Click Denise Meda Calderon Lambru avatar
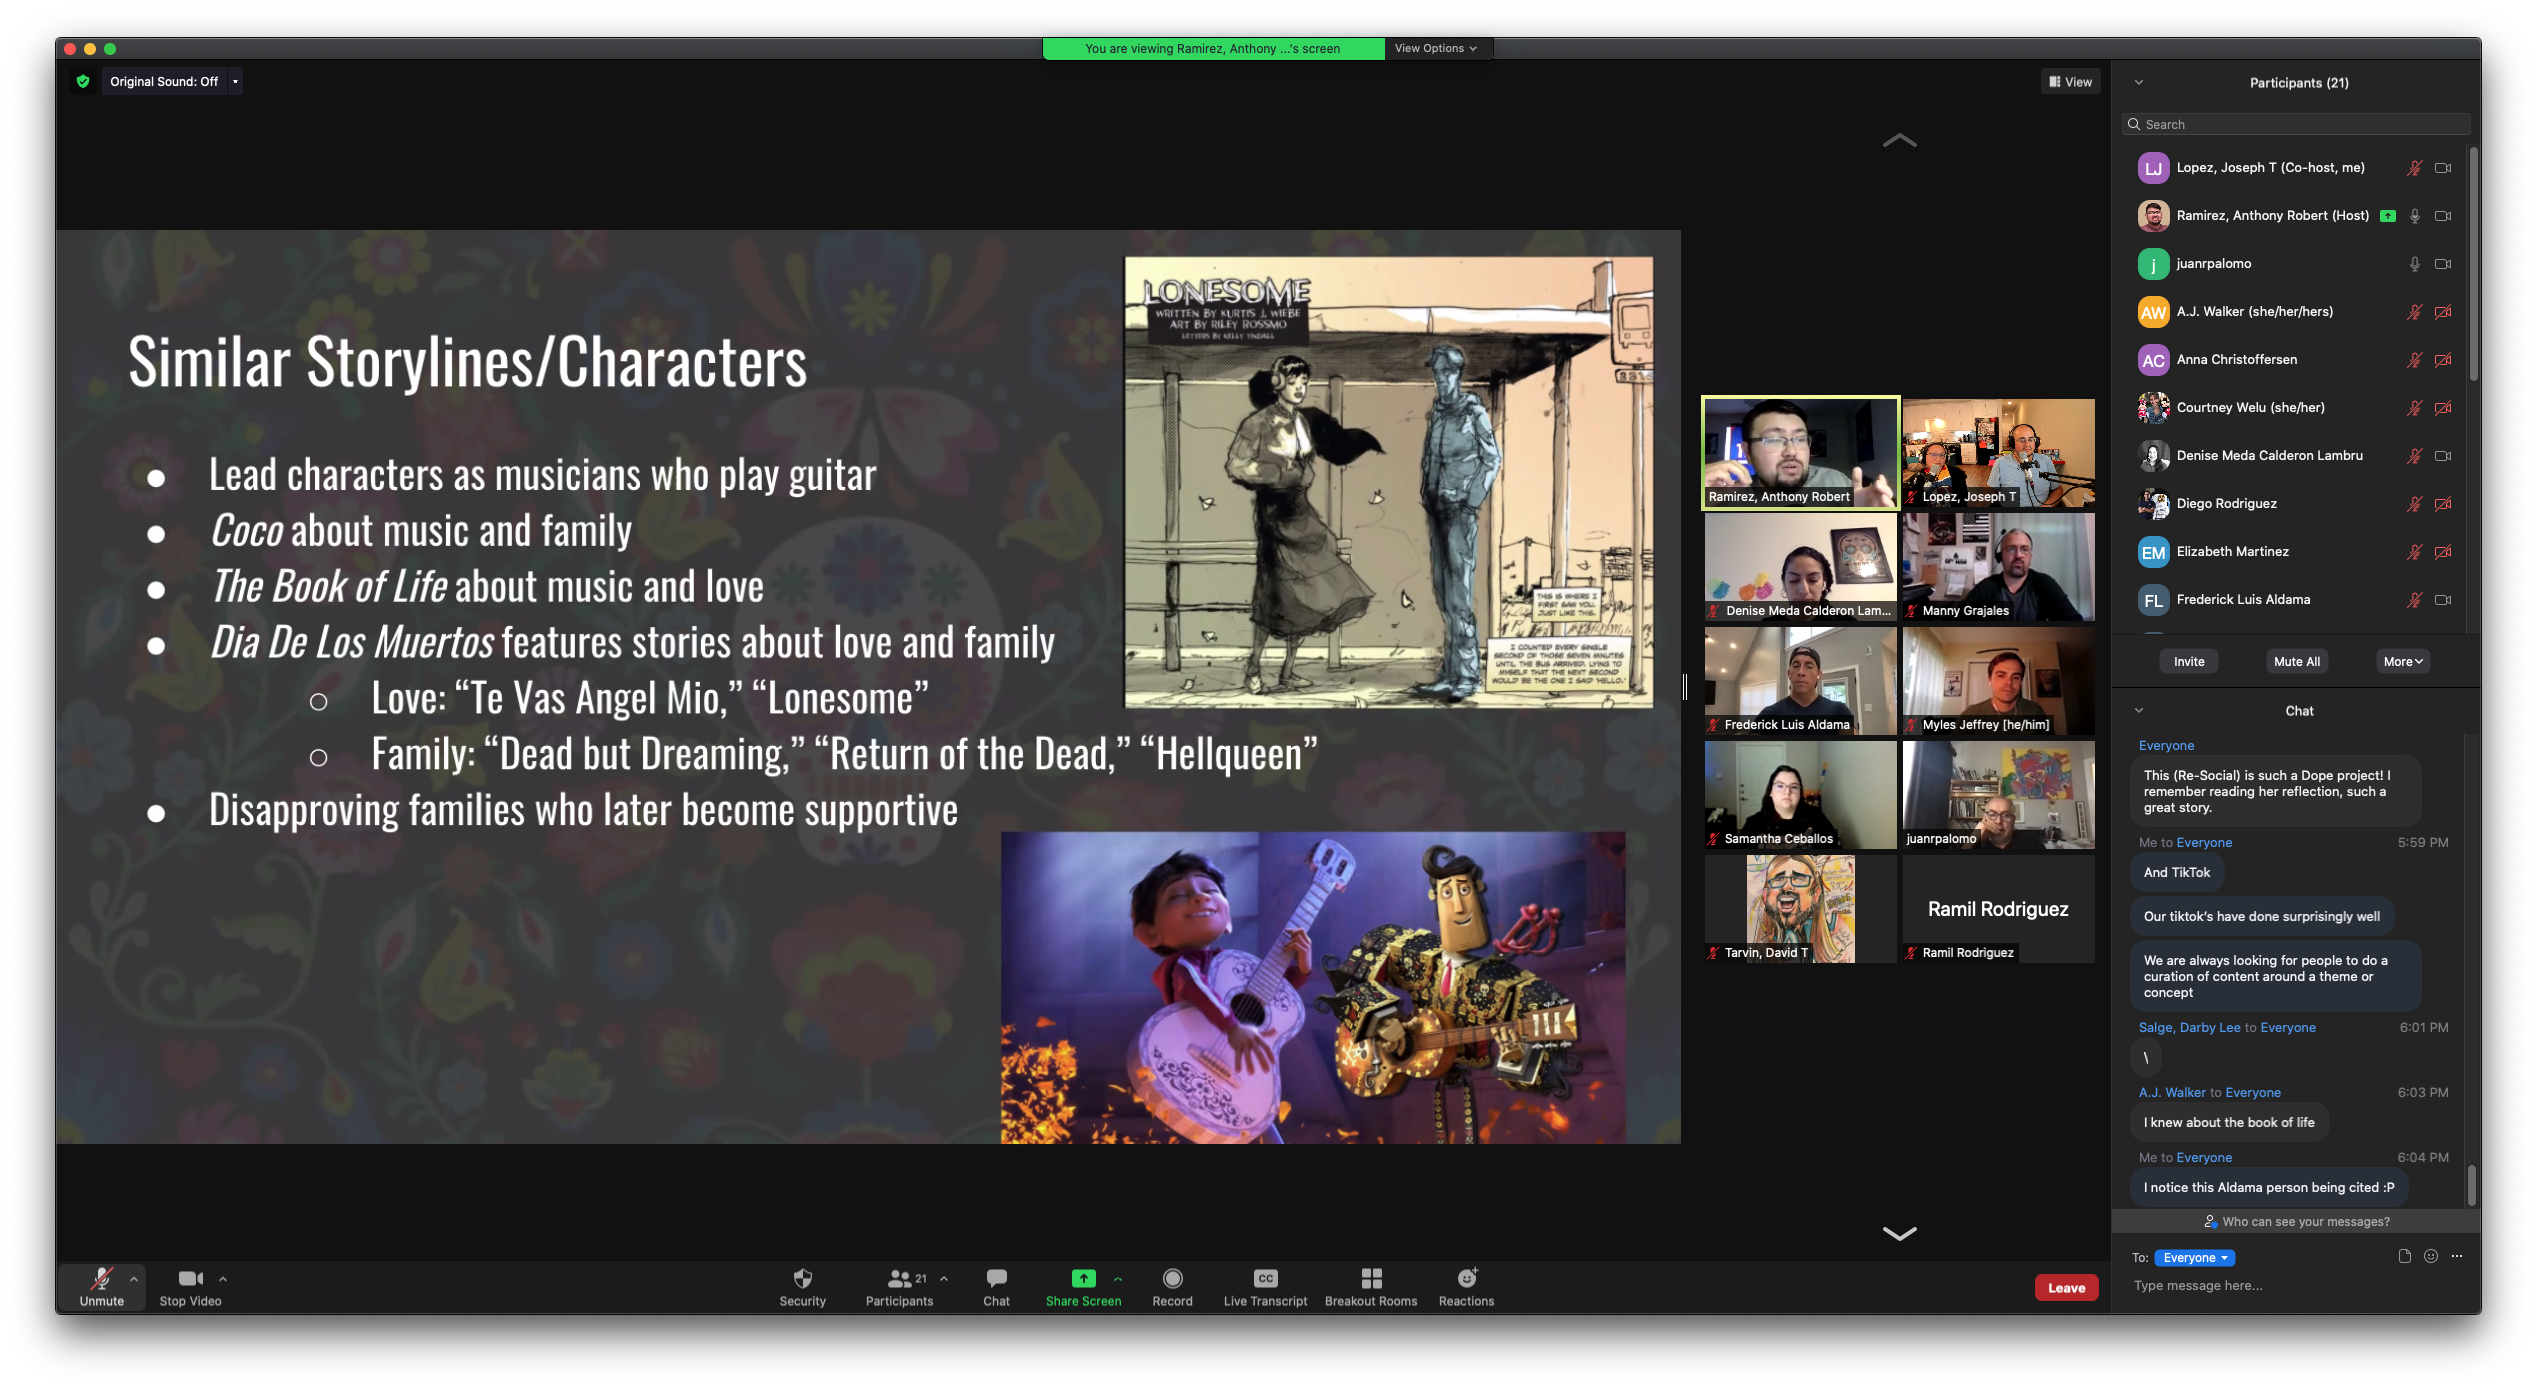2537x1388 pixels. pos(2152,456)
